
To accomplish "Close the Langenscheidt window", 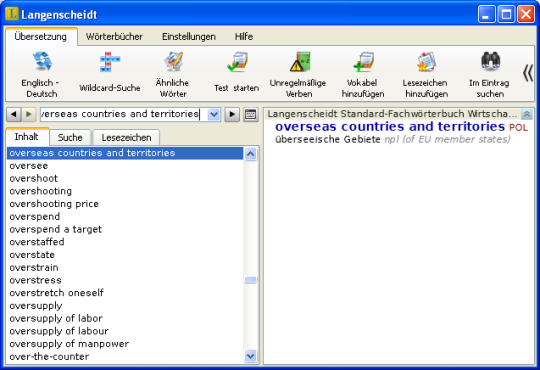I will [x=526, y=14].
